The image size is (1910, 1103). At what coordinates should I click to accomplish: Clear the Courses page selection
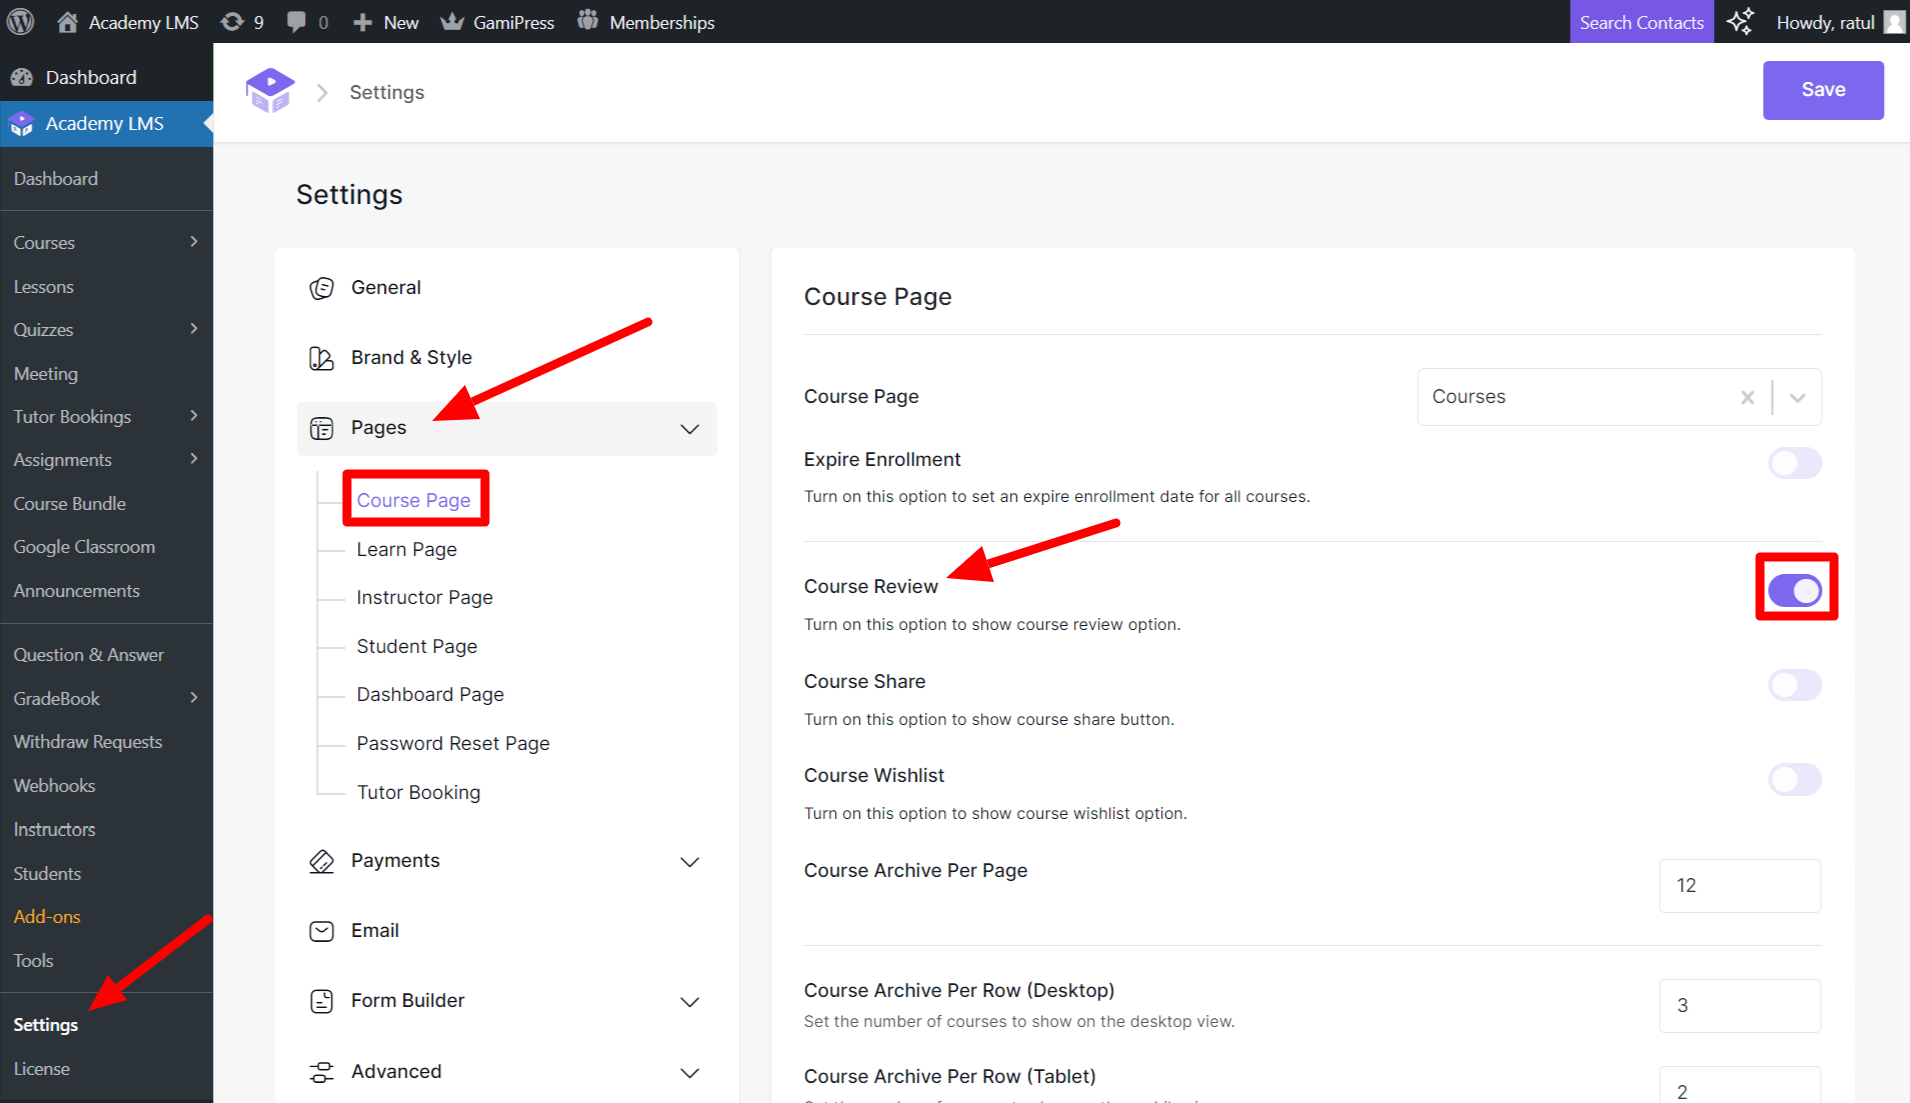click(1747, 396)
